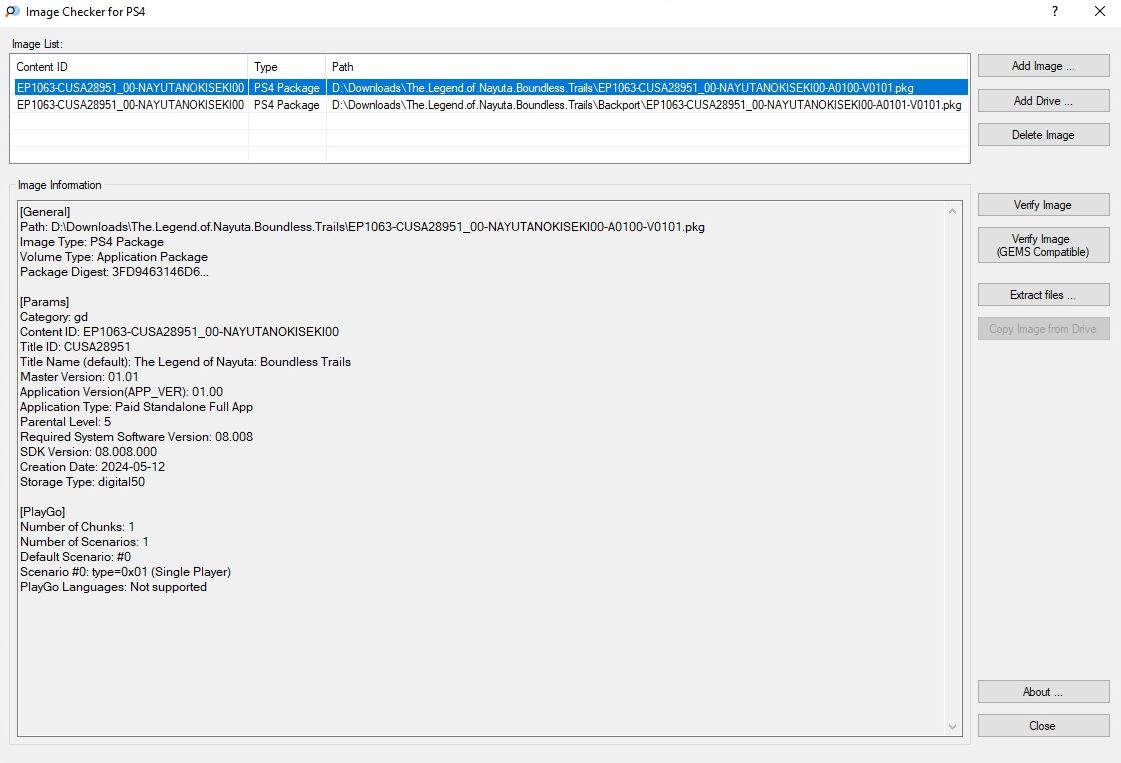Click the Number of Scenarios: 1 line
The image size is (1121, 763).
click(x=84, y=542)
